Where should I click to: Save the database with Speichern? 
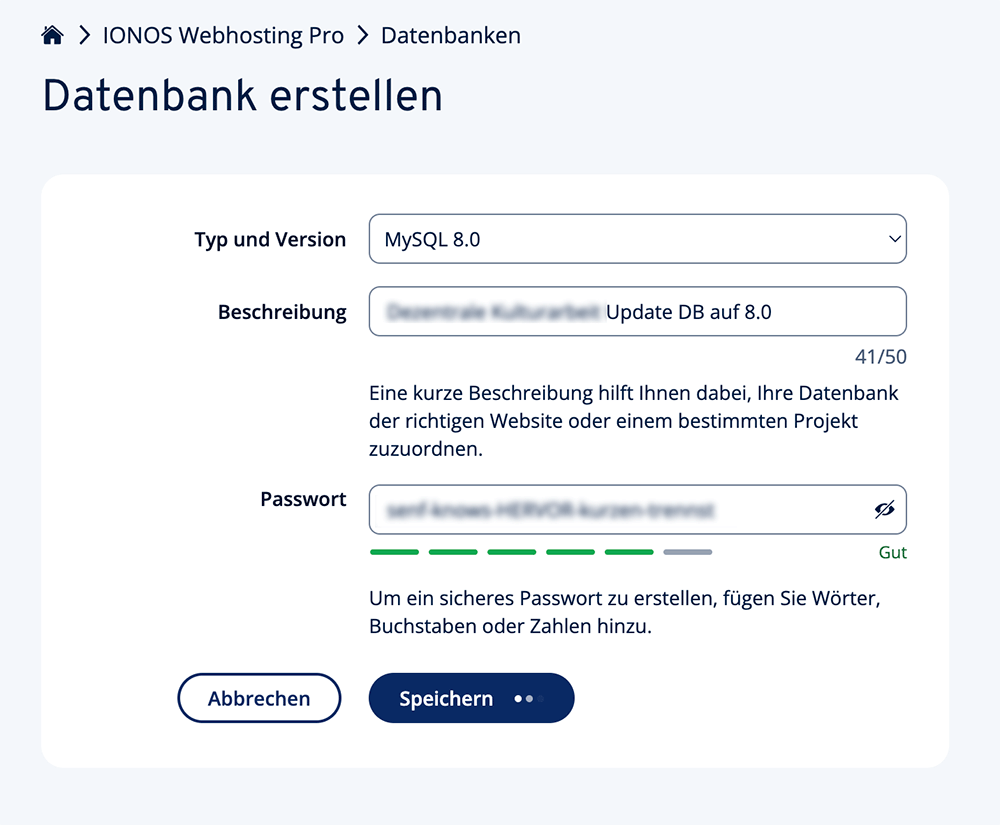pyautogui.click(x=447, y=699)
